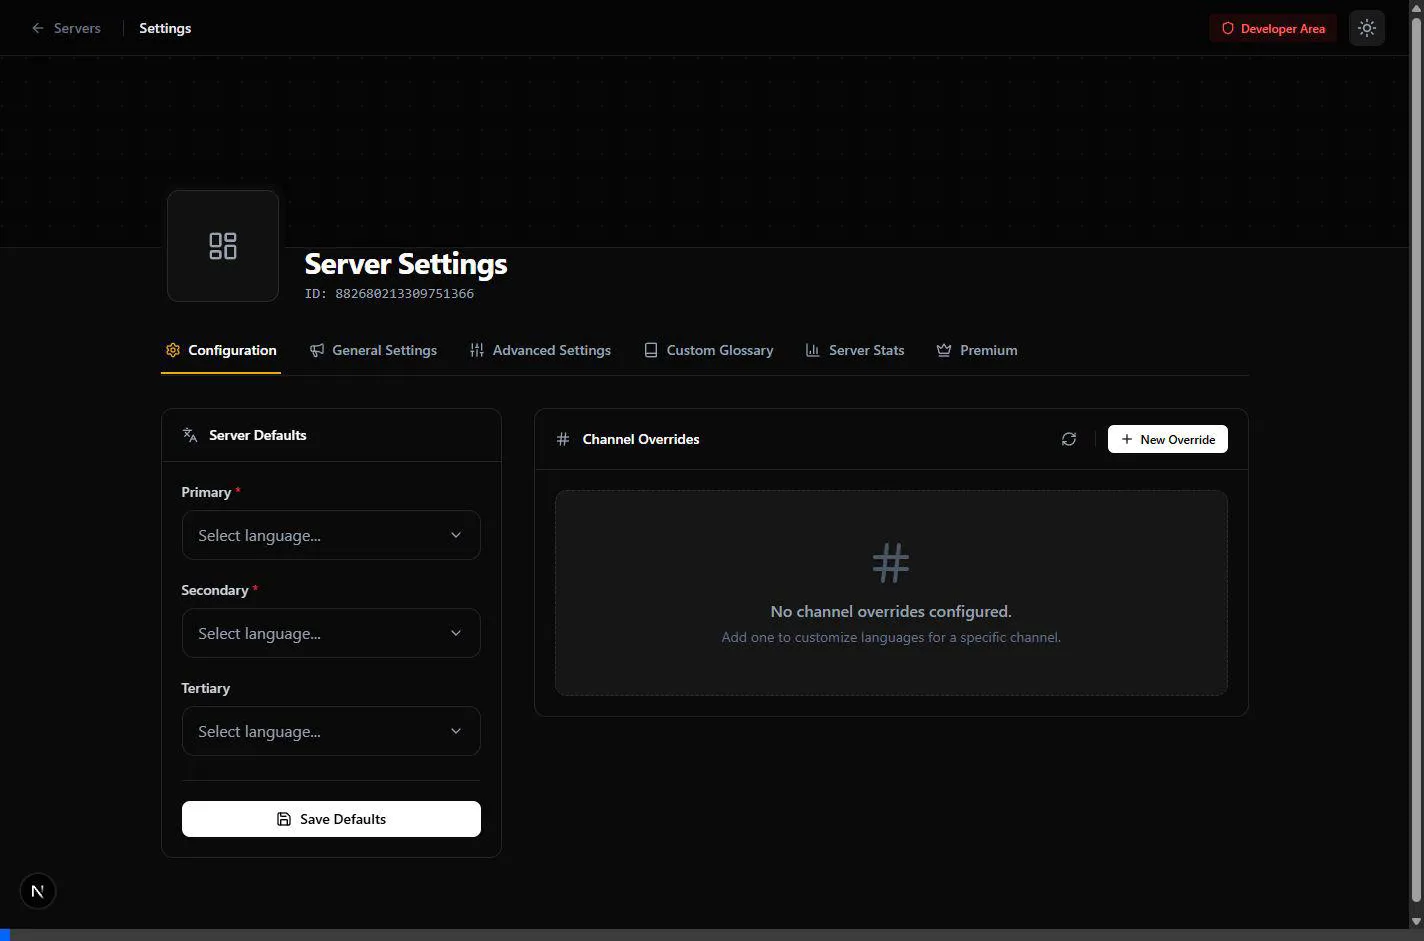
Task: Click the large hash icon in empty state
Action: coord(890,563)
